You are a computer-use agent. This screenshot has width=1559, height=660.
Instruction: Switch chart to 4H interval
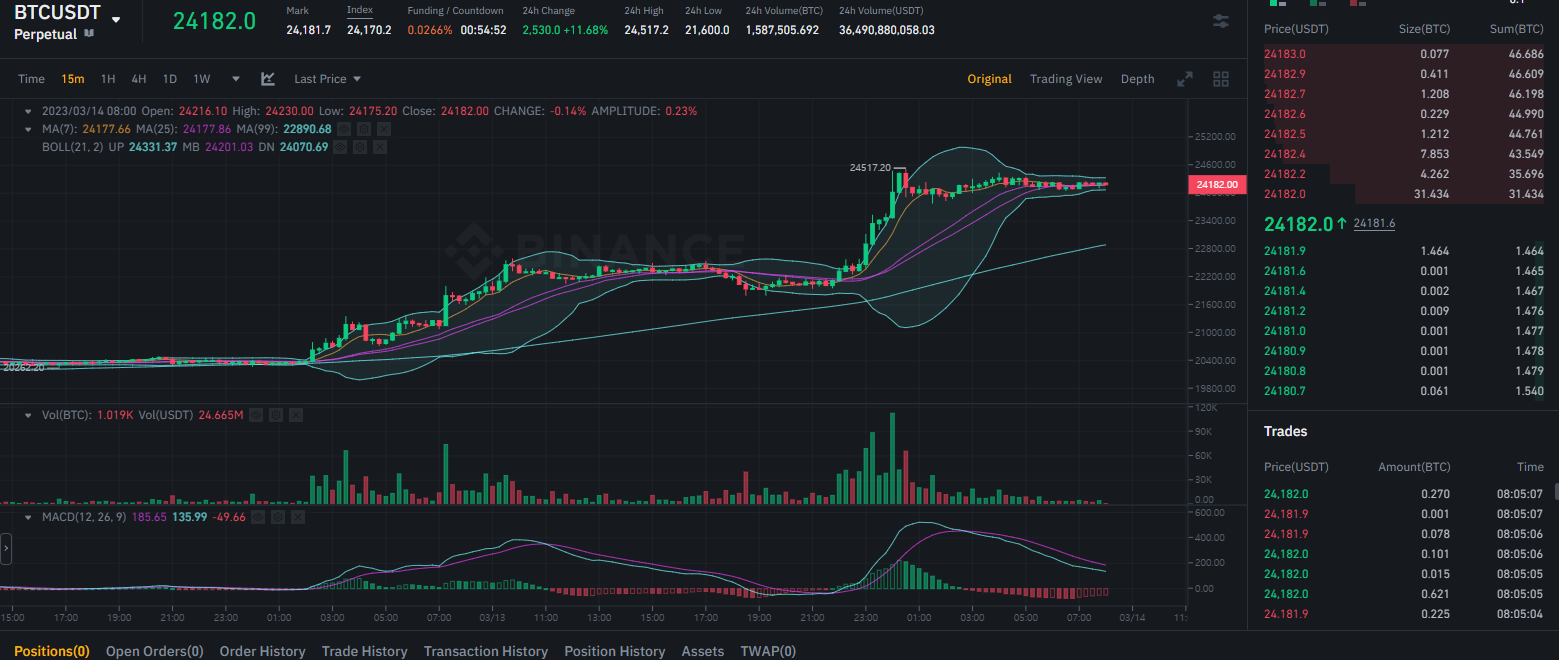point(139,79)
